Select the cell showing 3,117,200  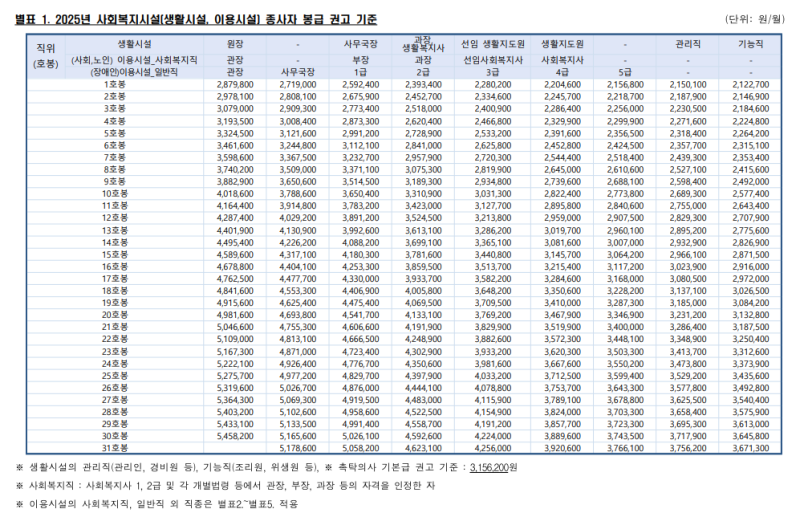coord(625,267)
